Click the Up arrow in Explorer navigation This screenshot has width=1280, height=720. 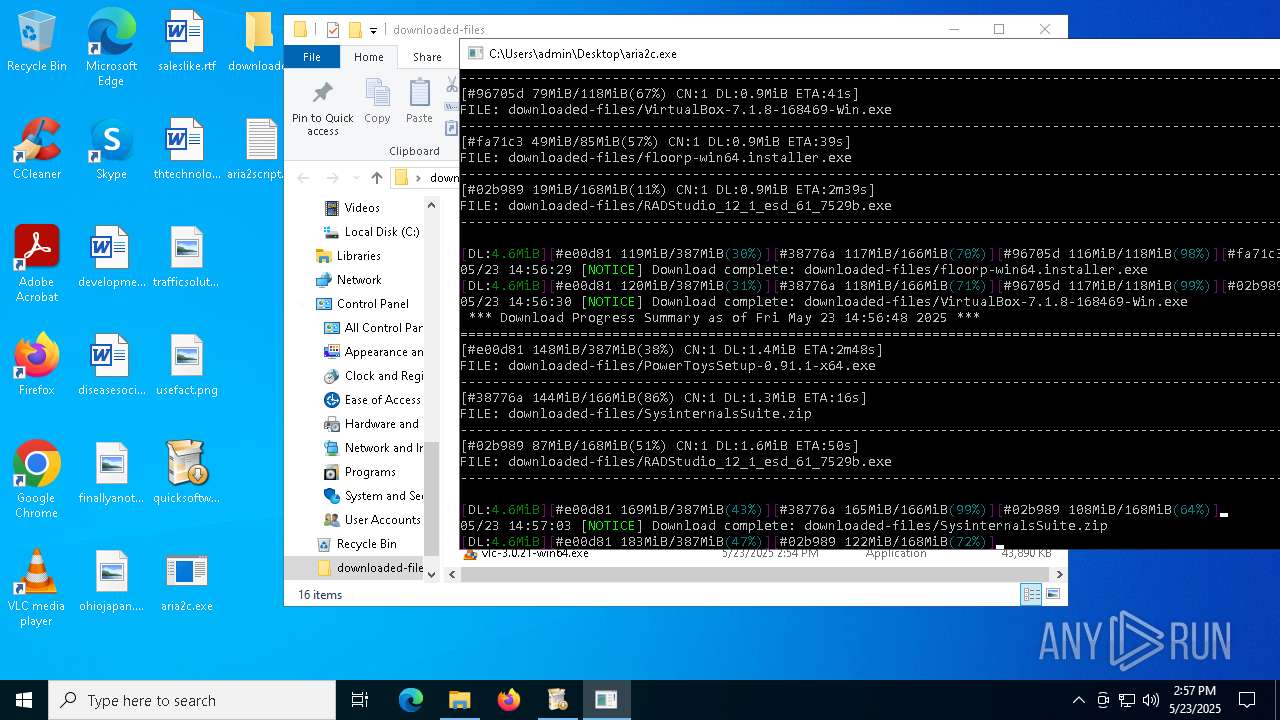click(376, 178)
